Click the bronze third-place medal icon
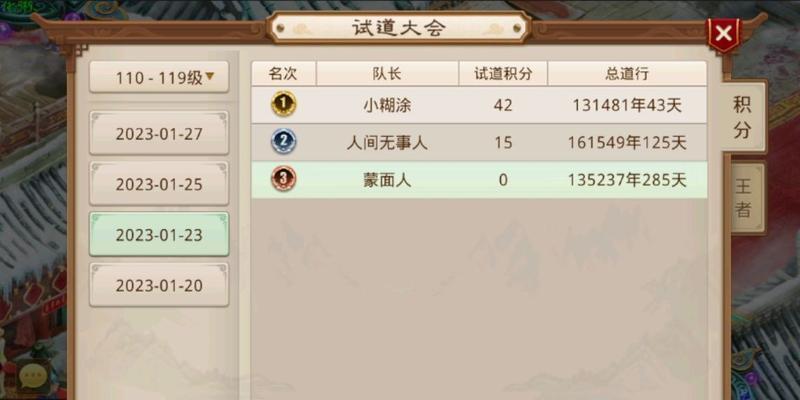Viewport: 800px width, 400px height. pyautogui.click(x=283, y=179)
